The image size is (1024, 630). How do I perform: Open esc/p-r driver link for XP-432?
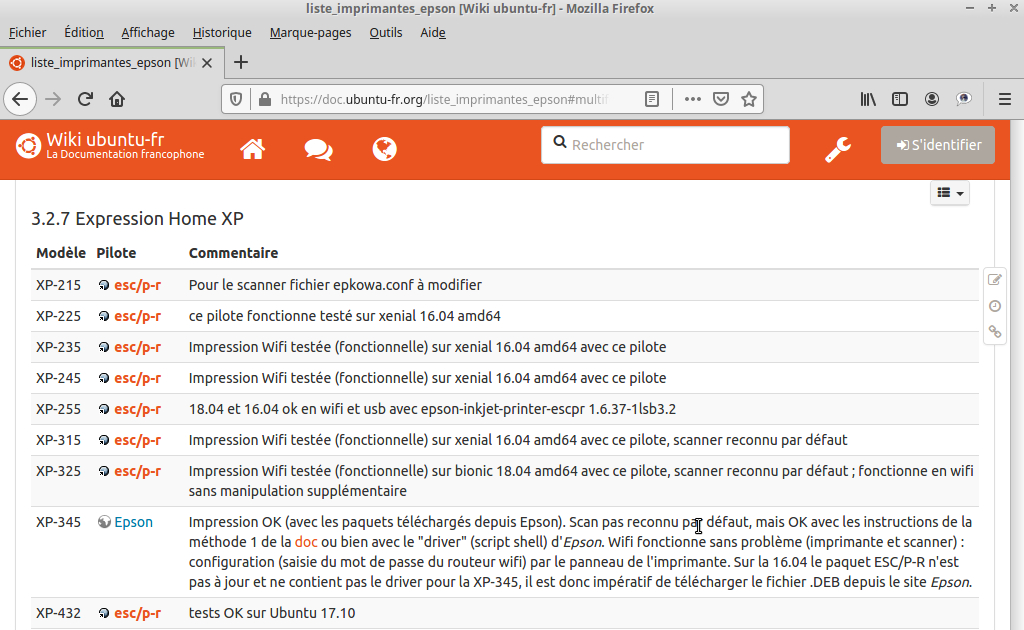point(137,614)
